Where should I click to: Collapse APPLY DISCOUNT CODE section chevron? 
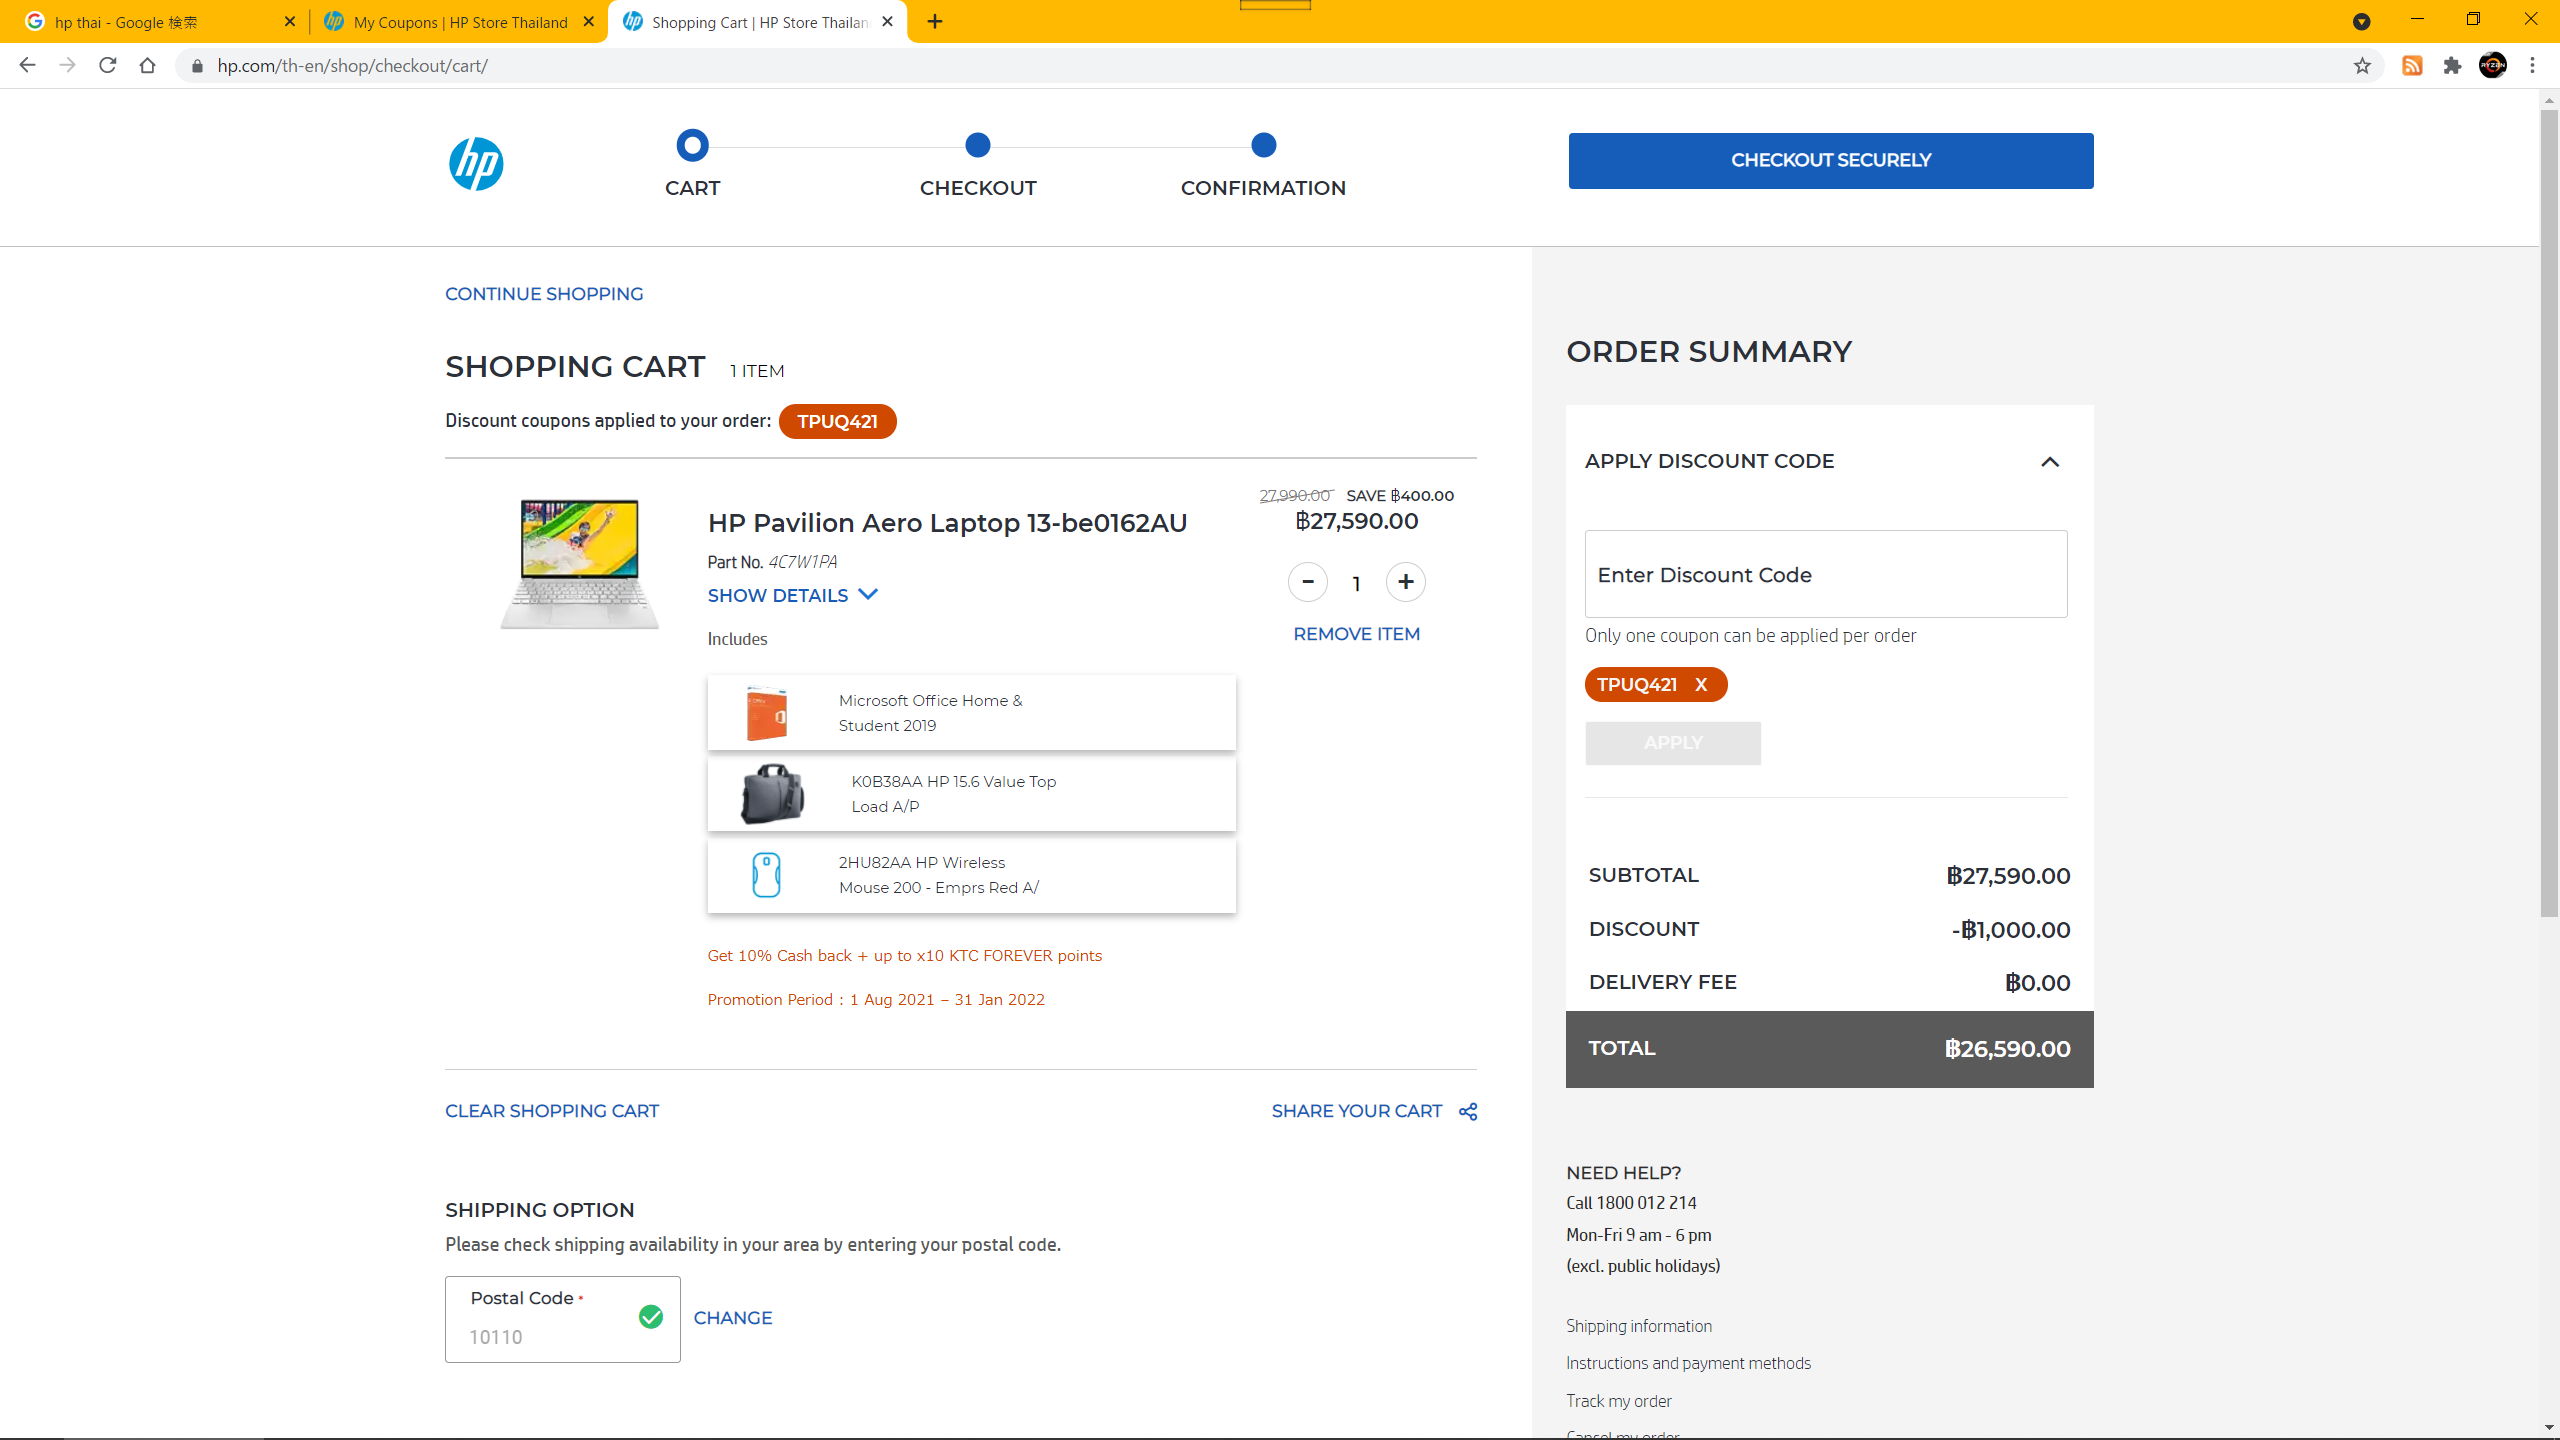[2049, 462]
